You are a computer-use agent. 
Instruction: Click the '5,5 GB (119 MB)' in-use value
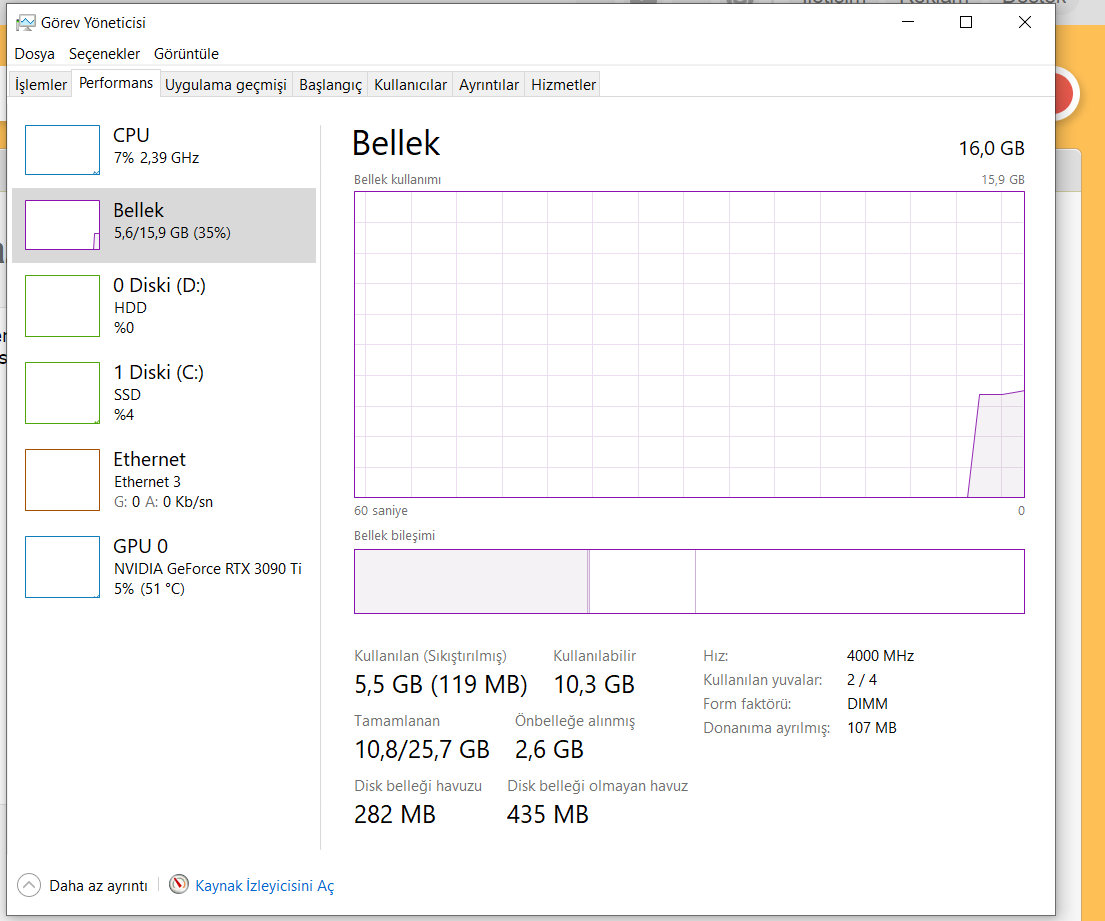pyautogui.click(x=440, y=684)
